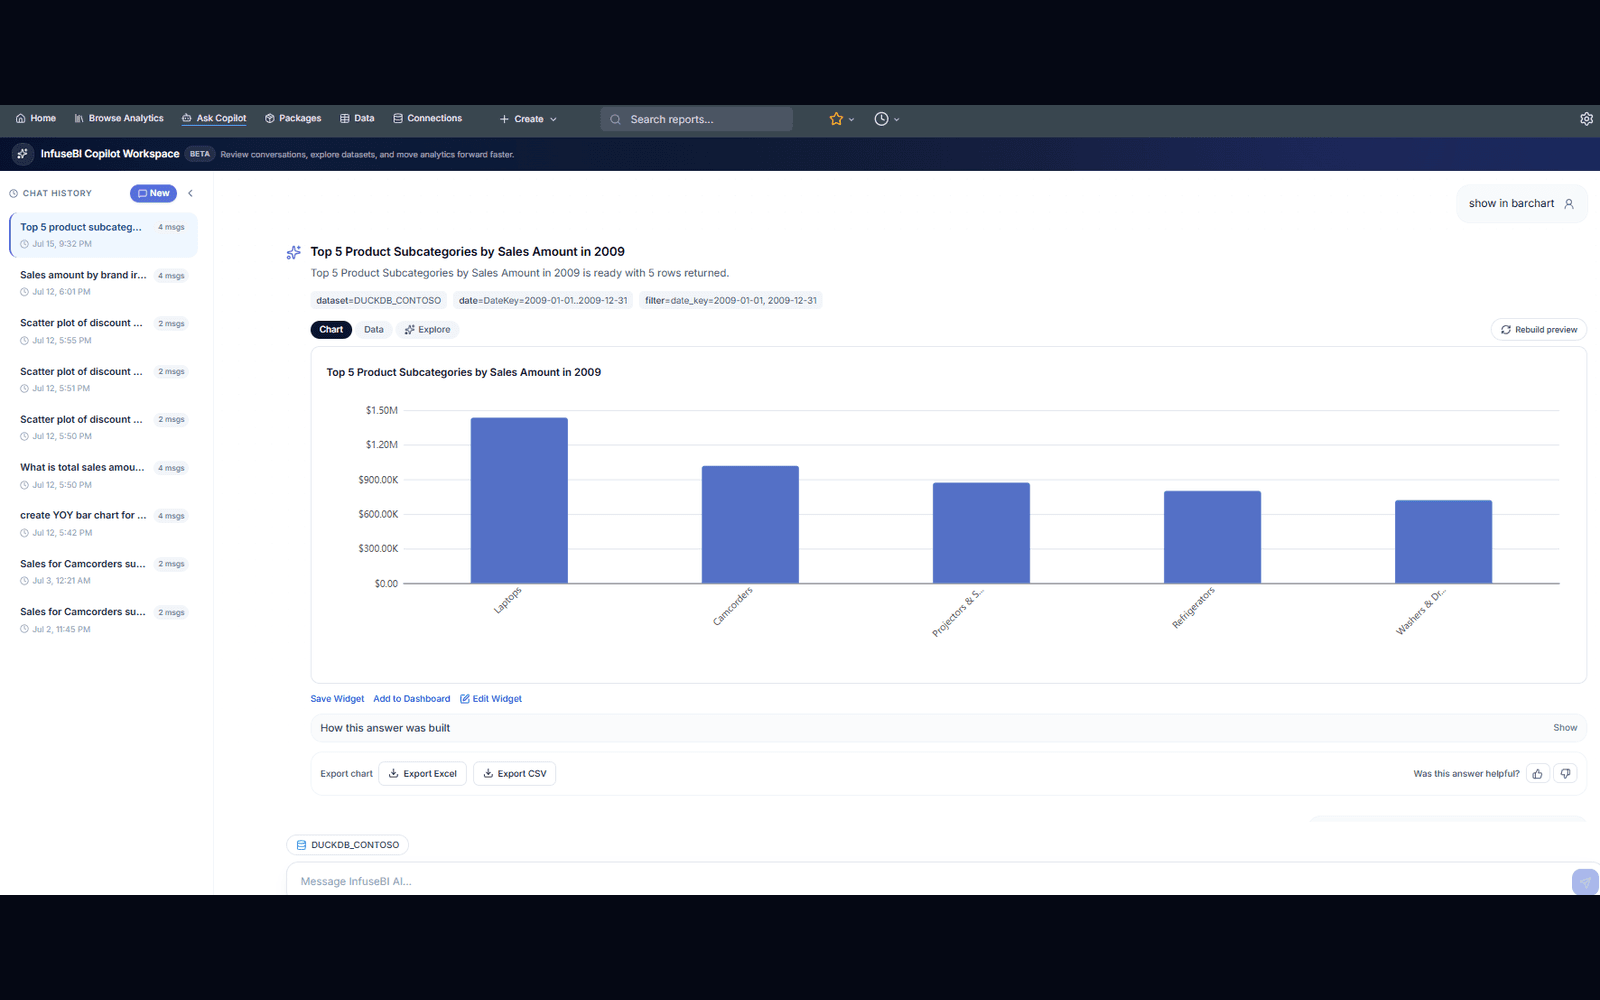Open the settings gear icon
Screen dimensions: 1600x1000
tap(1586, 119)
